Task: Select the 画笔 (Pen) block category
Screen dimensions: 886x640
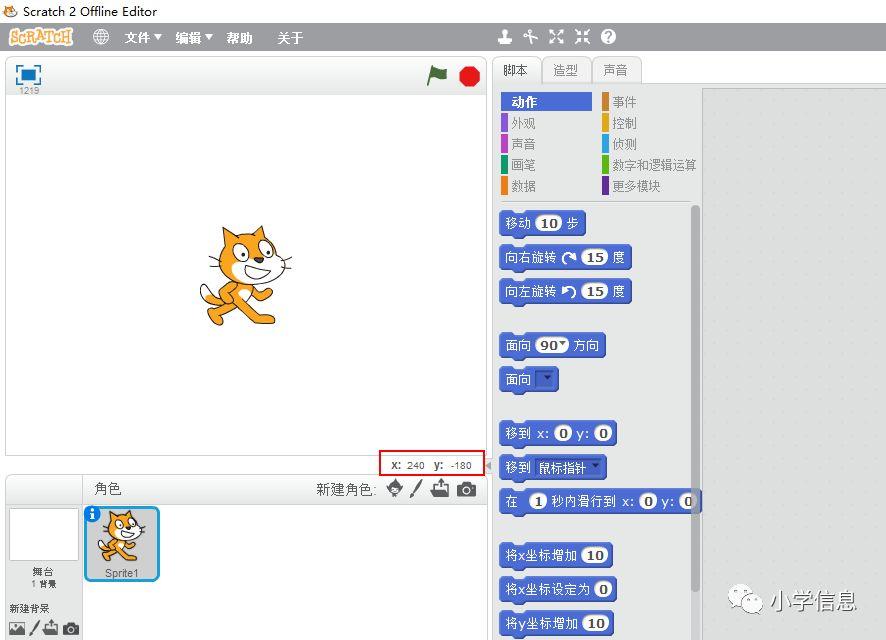Action: pyautogui.click(x=523, y=165)
